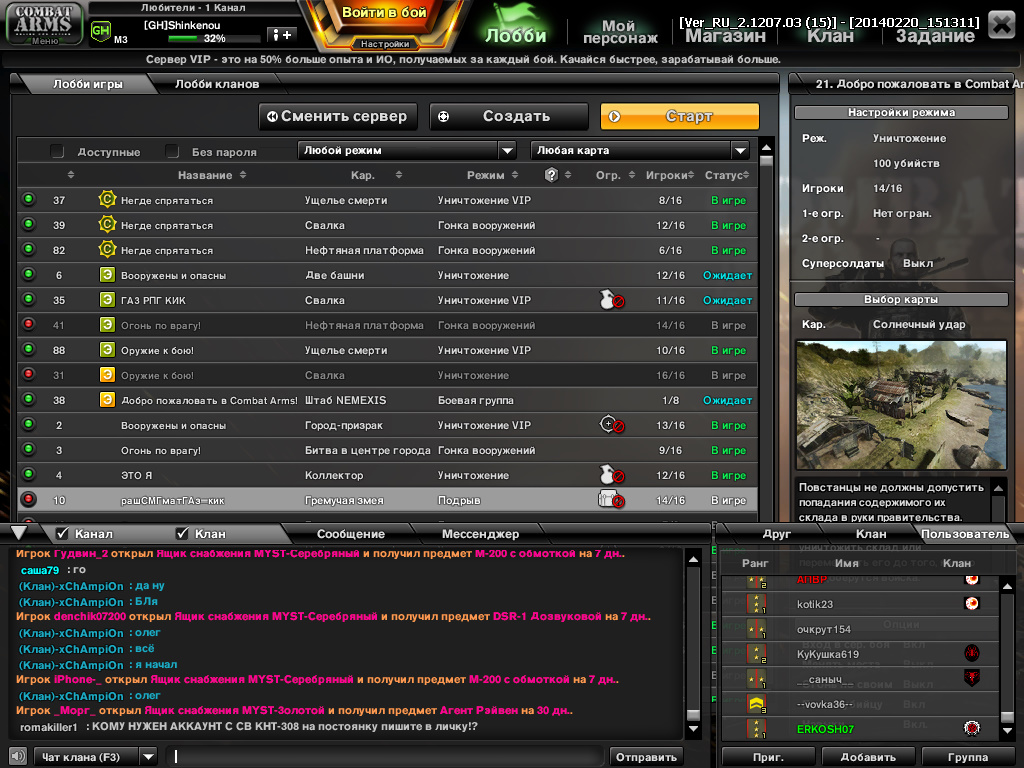Click green status dot for room 37

coord(29,199)
